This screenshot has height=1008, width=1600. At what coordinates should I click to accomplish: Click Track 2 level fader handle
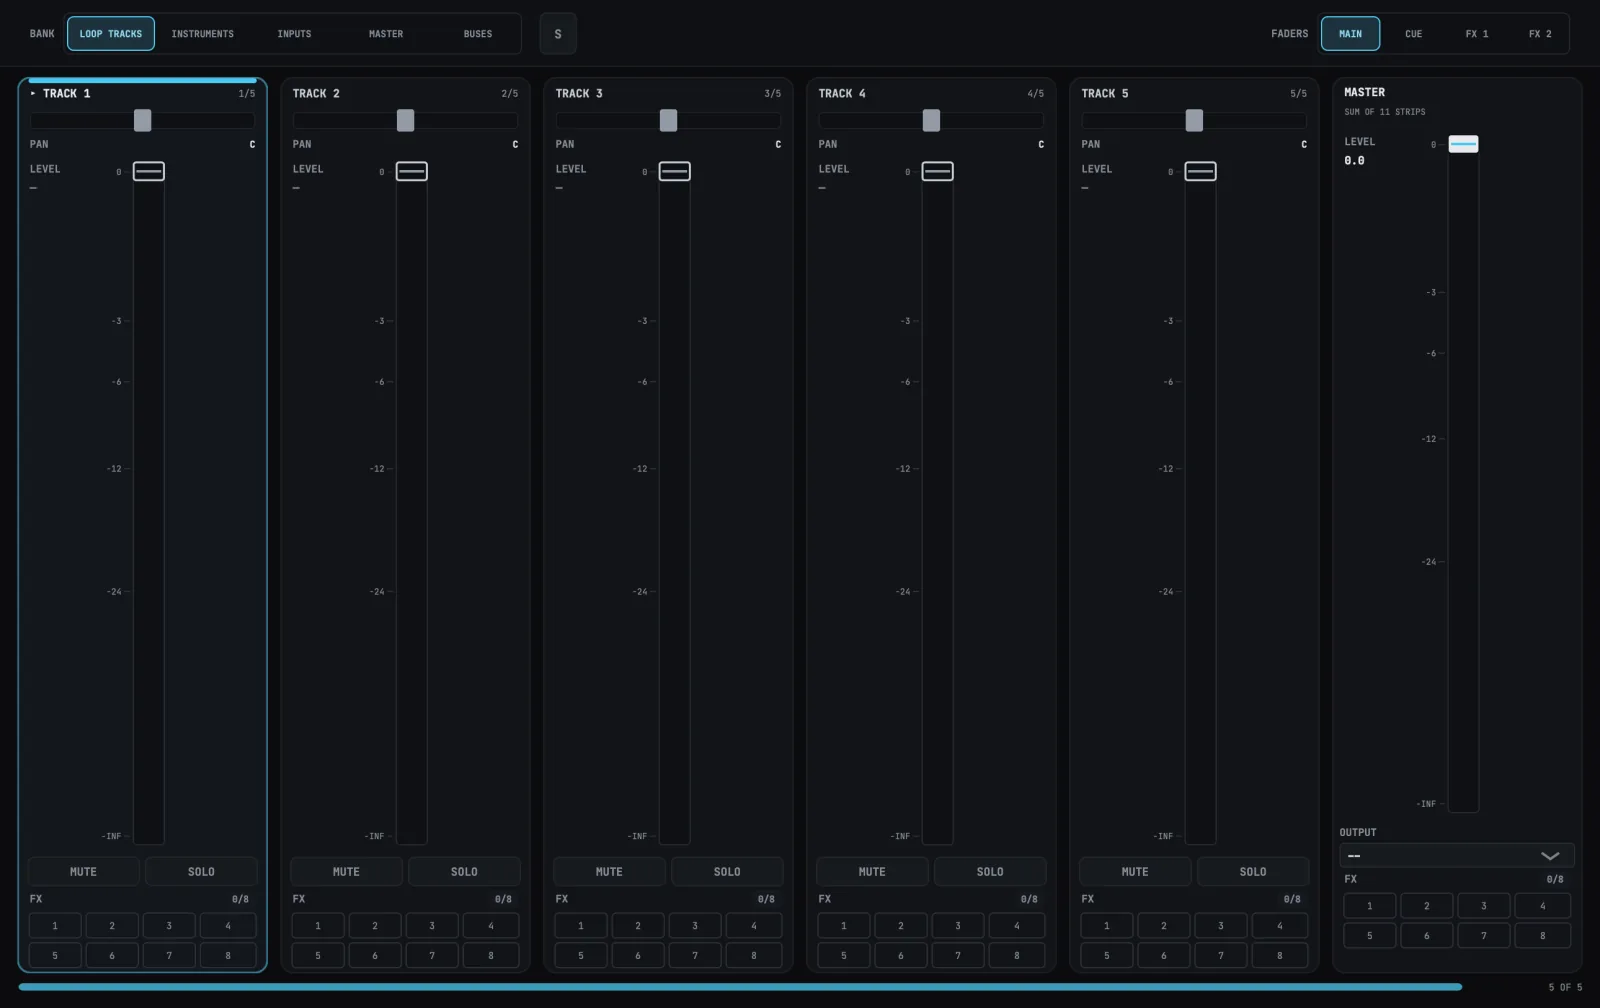pyautogui.click(x=412, y=172)
